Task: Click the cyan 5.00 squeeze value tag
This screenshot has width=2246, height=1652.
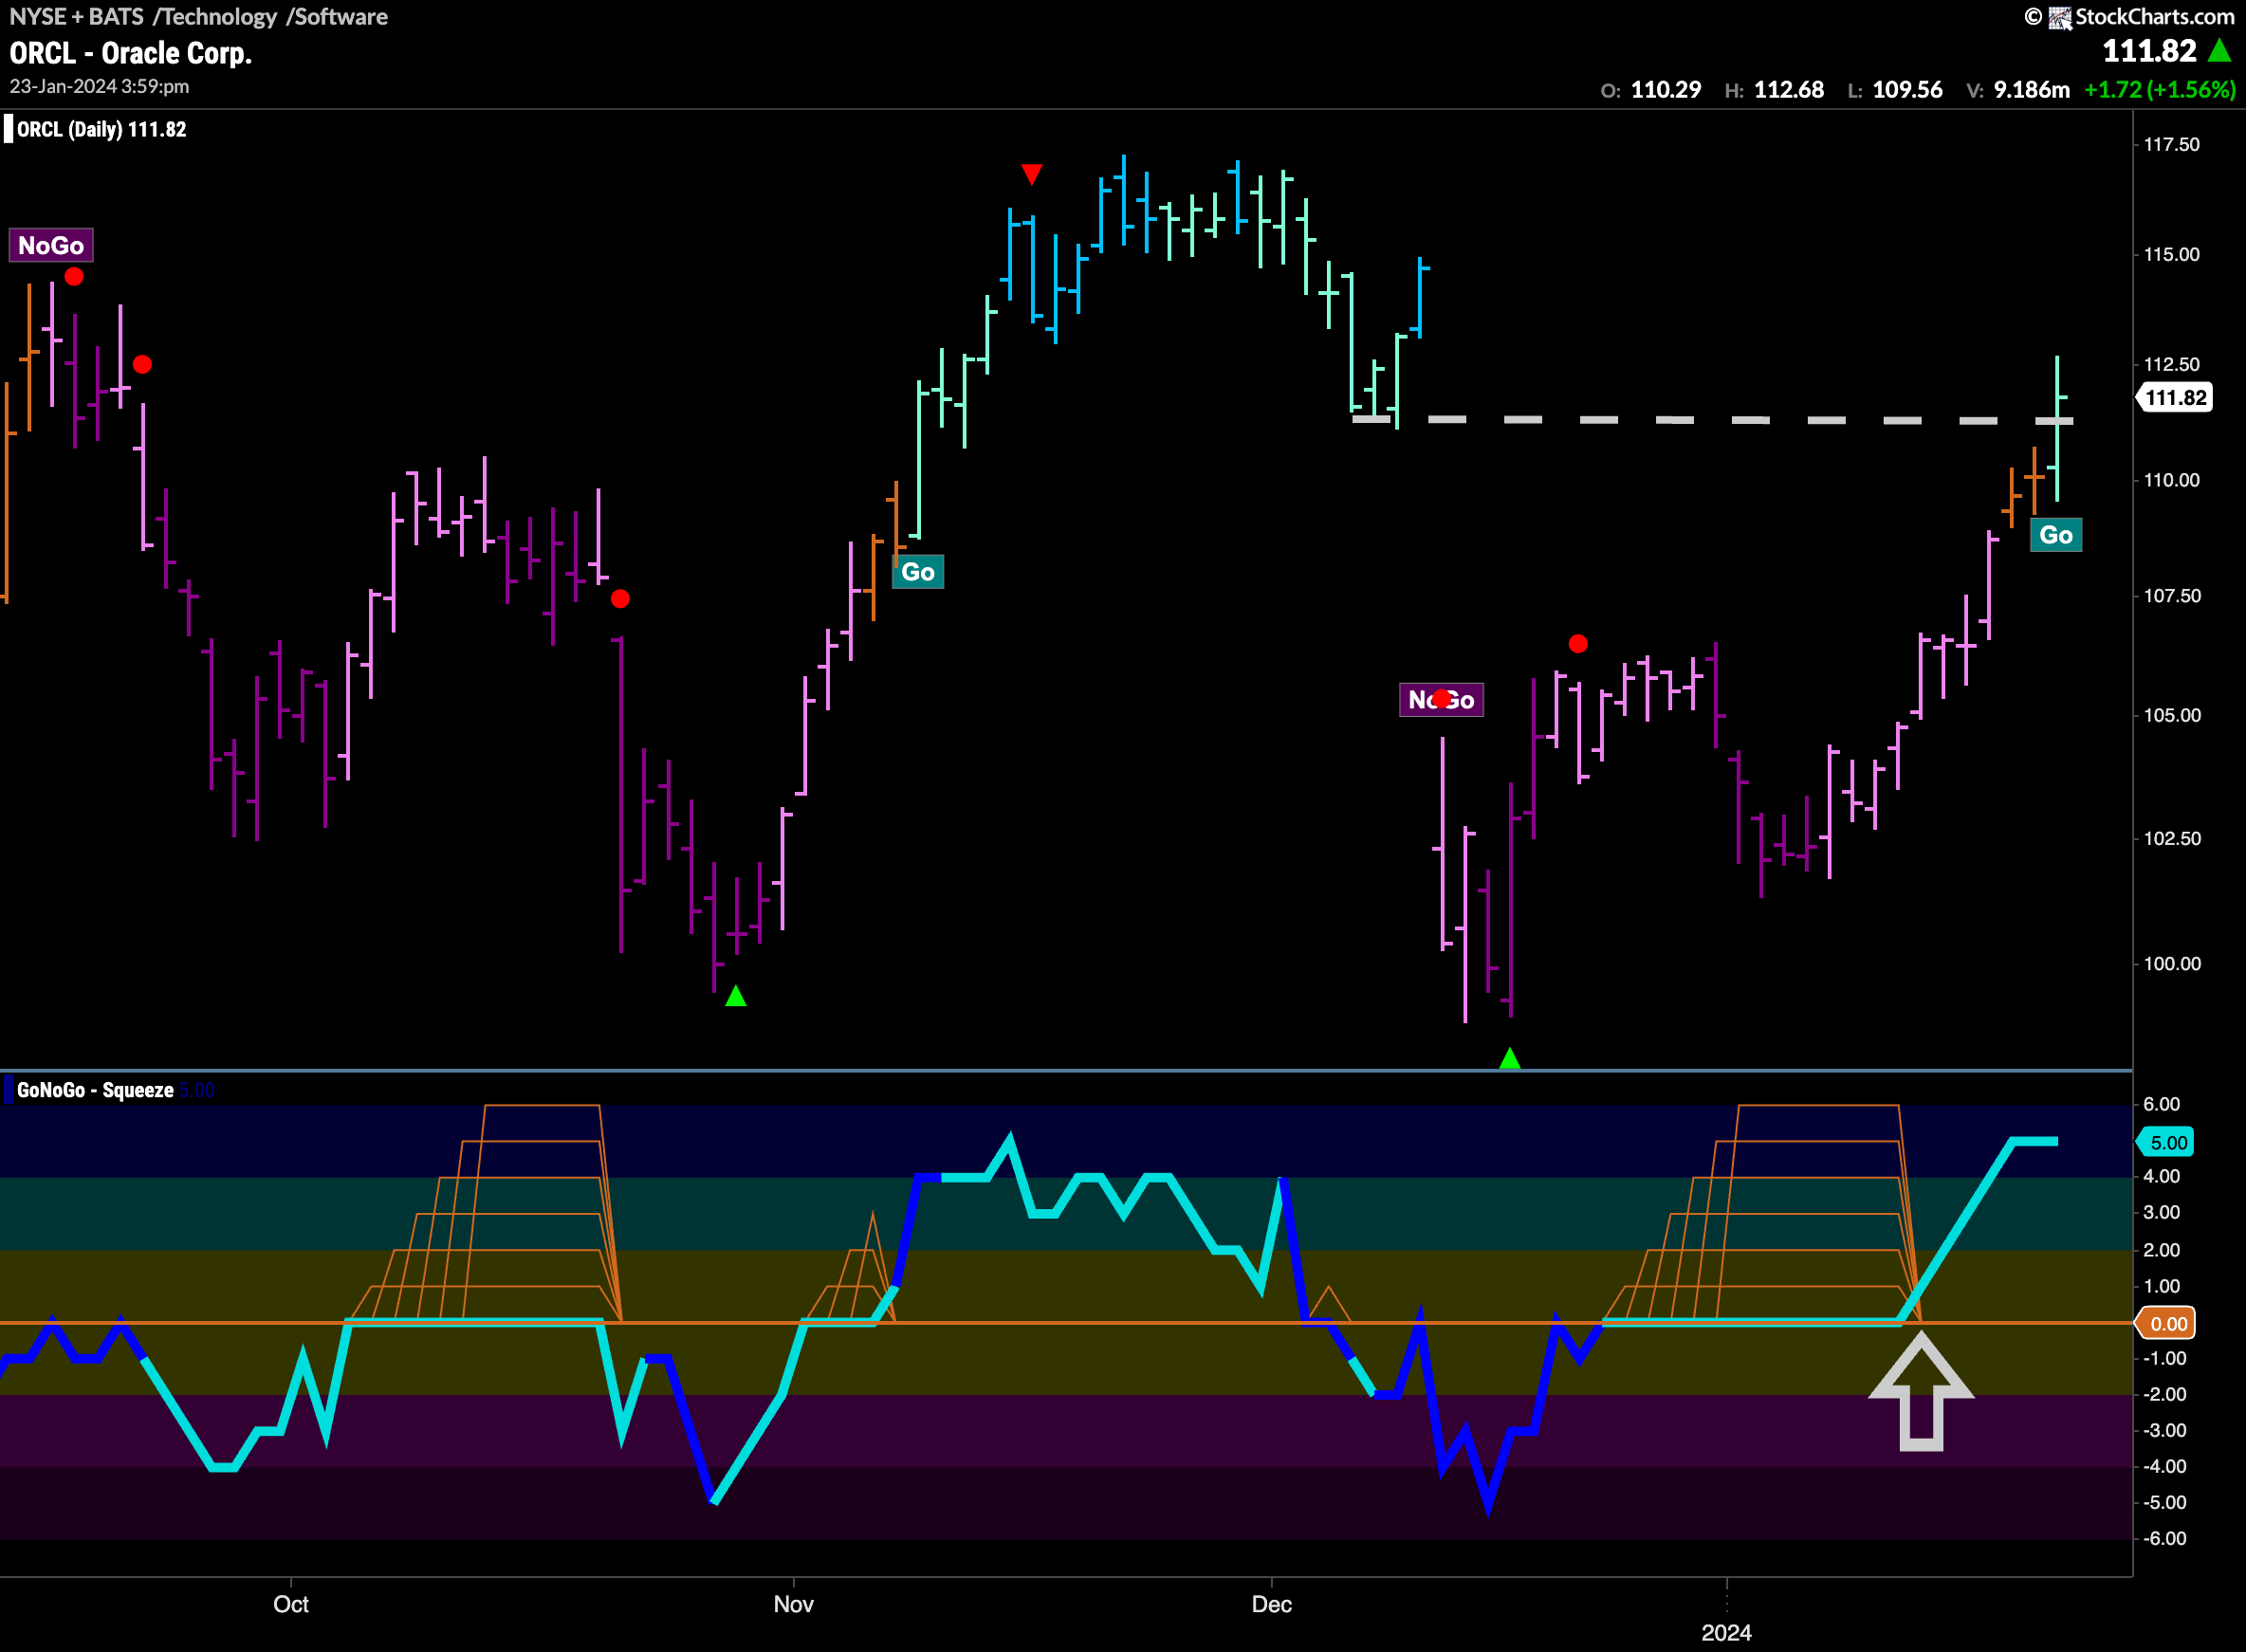Action: [x=2166, y=1142]
